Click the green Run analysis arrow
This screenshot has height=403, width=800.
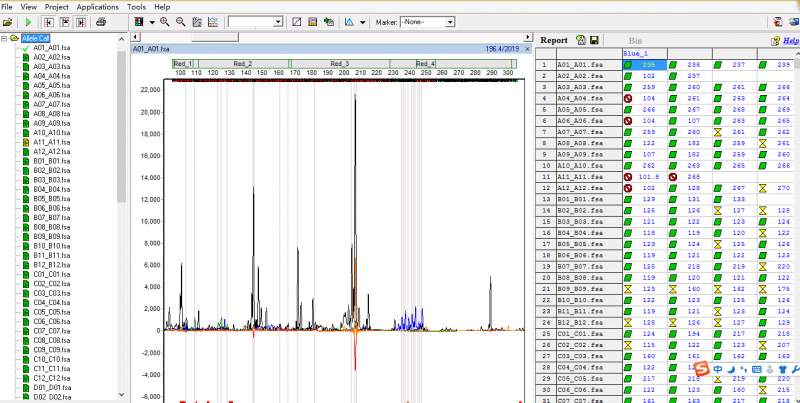(27, 21)
